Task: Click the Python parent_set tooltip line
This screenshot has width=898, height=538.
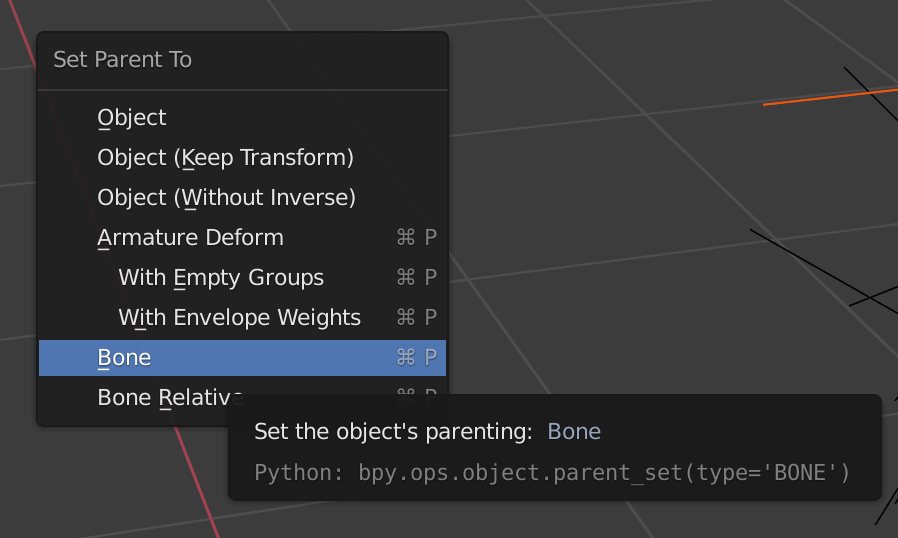Action: tap(552, 472)
